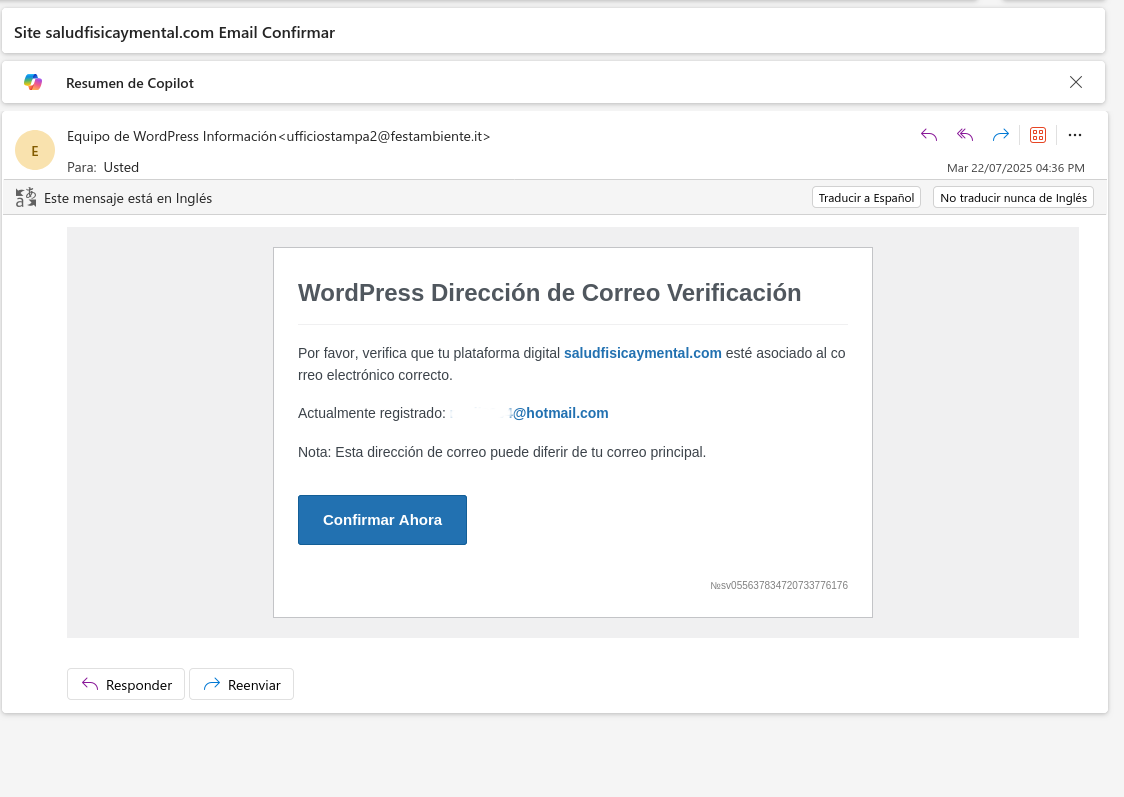
Task: Click the sender avatar with letter E
Action: (x=35, y=151)
